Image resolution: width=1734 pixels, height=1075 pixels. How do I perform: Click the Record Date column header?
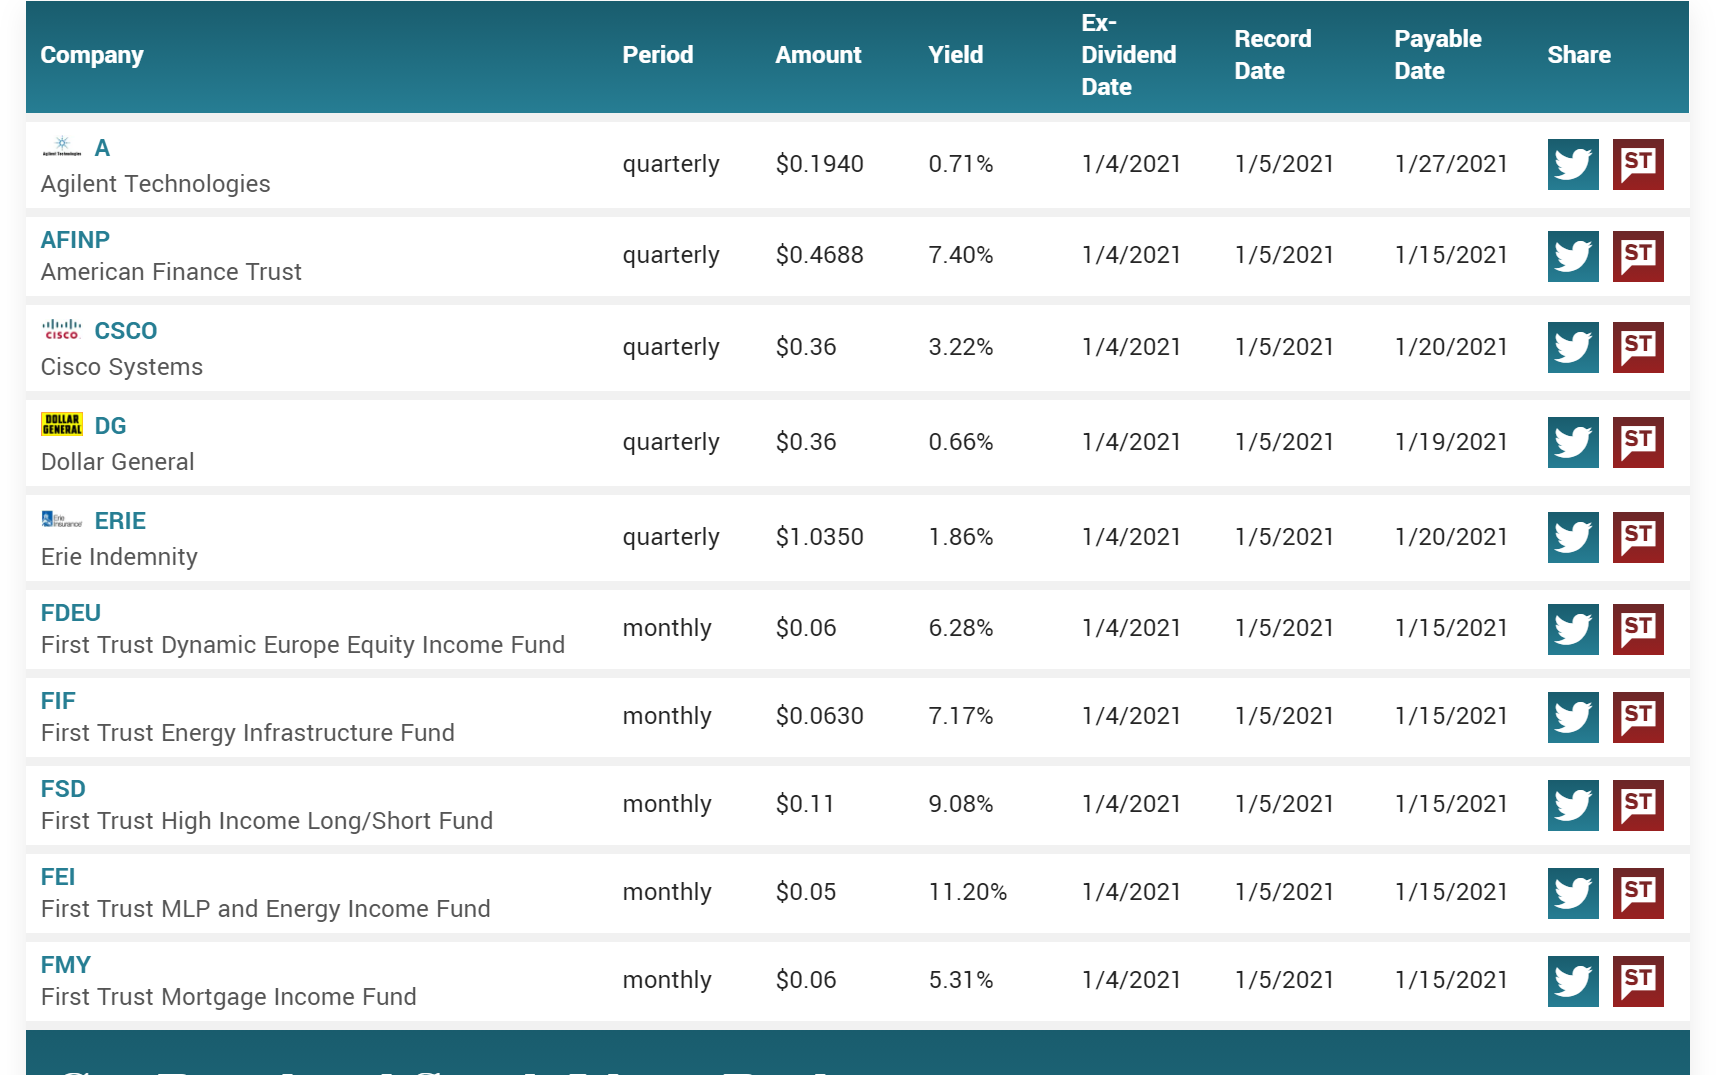coord(1272,55)
